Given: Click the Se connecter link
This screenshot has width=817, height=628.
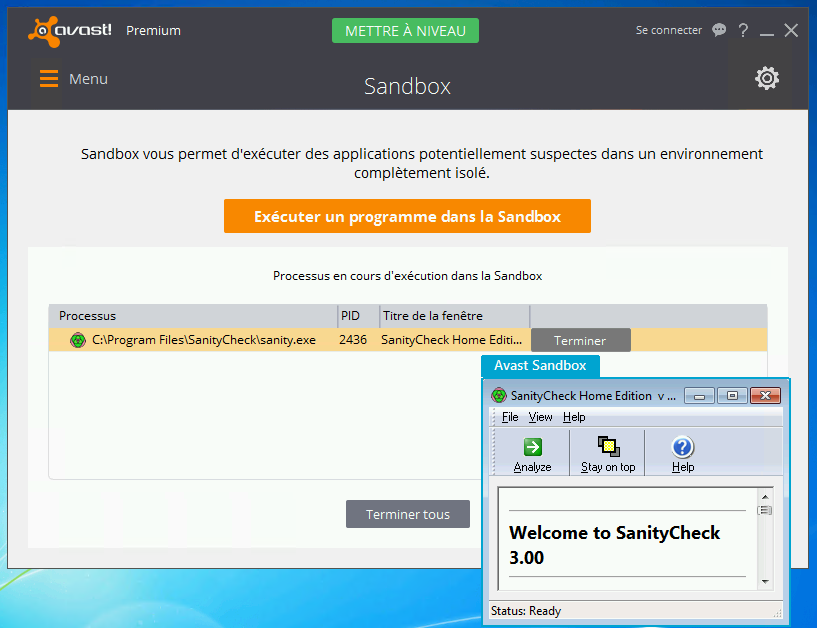Looking at the screenshot, I should (669, 30).
